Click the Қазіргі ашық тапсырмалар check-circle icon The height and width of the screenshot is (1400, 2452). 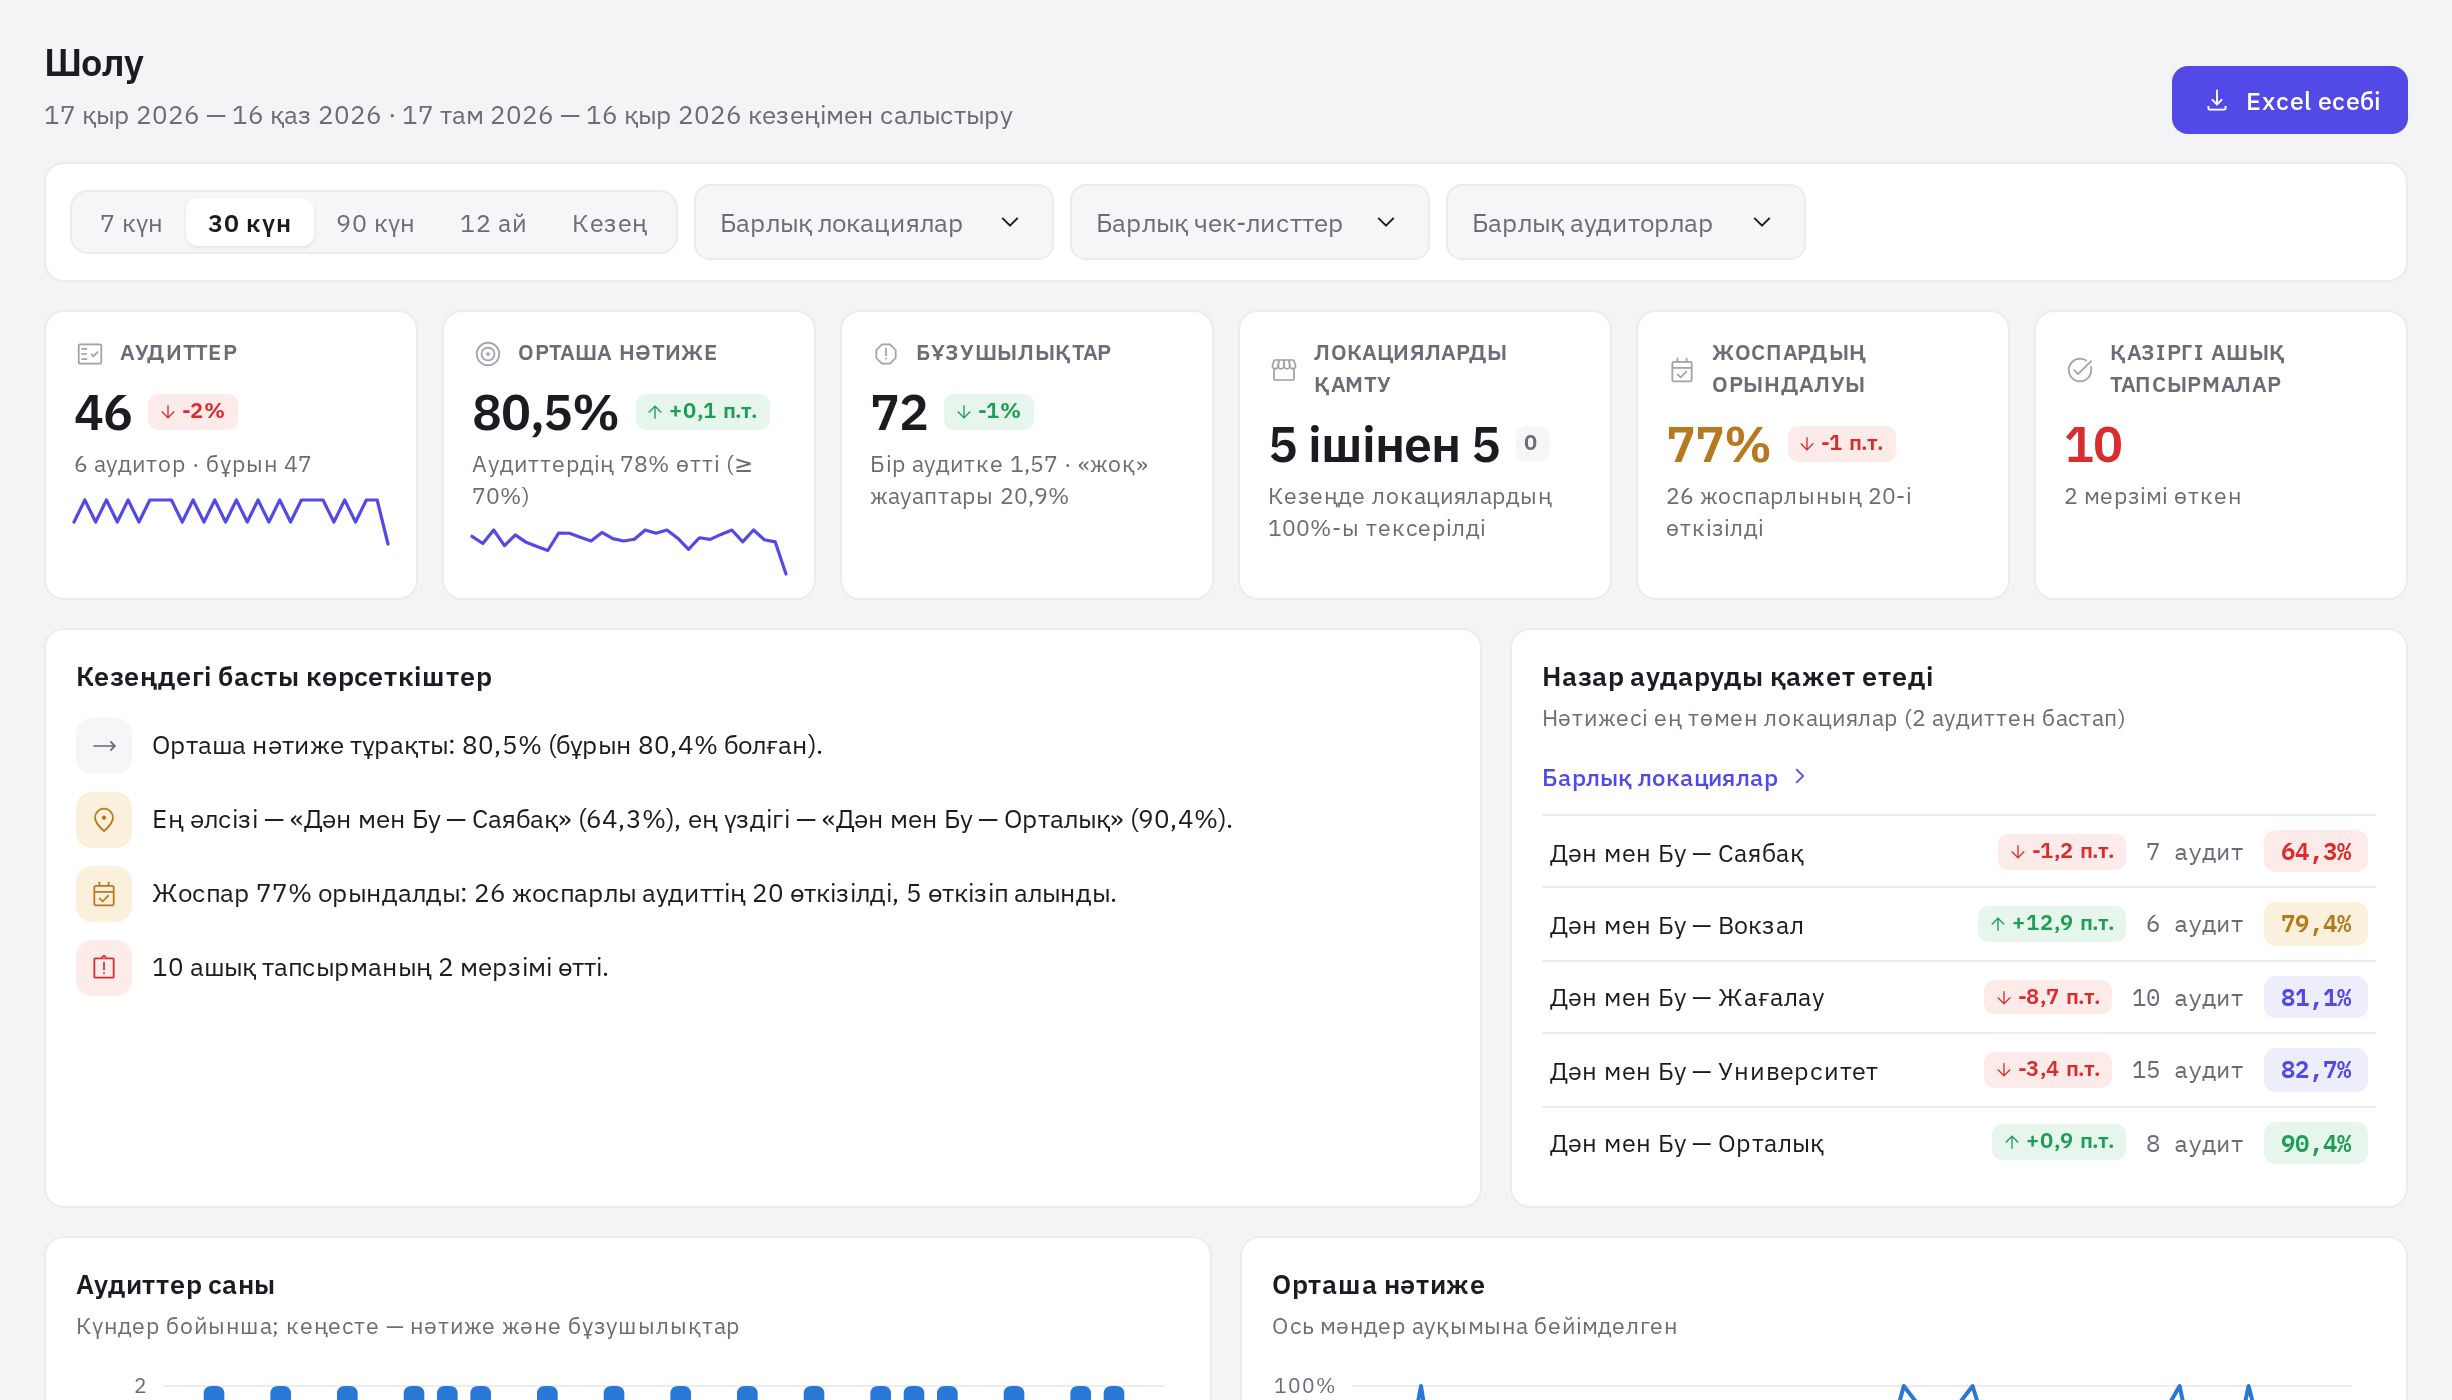2080,369
